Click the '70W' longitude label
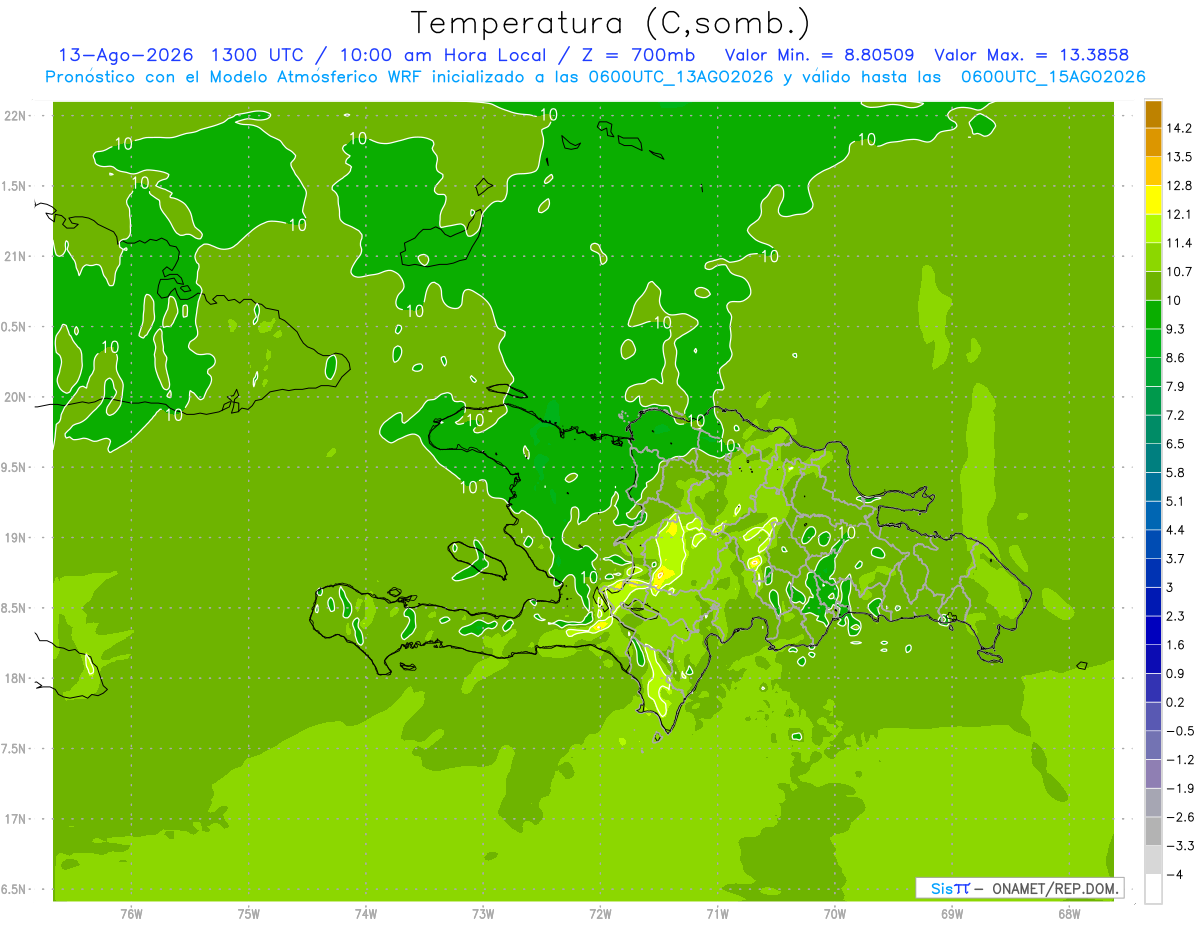The height and width of the screenshot is (927, 1200). pyautogui.click(x=835, y=914)
